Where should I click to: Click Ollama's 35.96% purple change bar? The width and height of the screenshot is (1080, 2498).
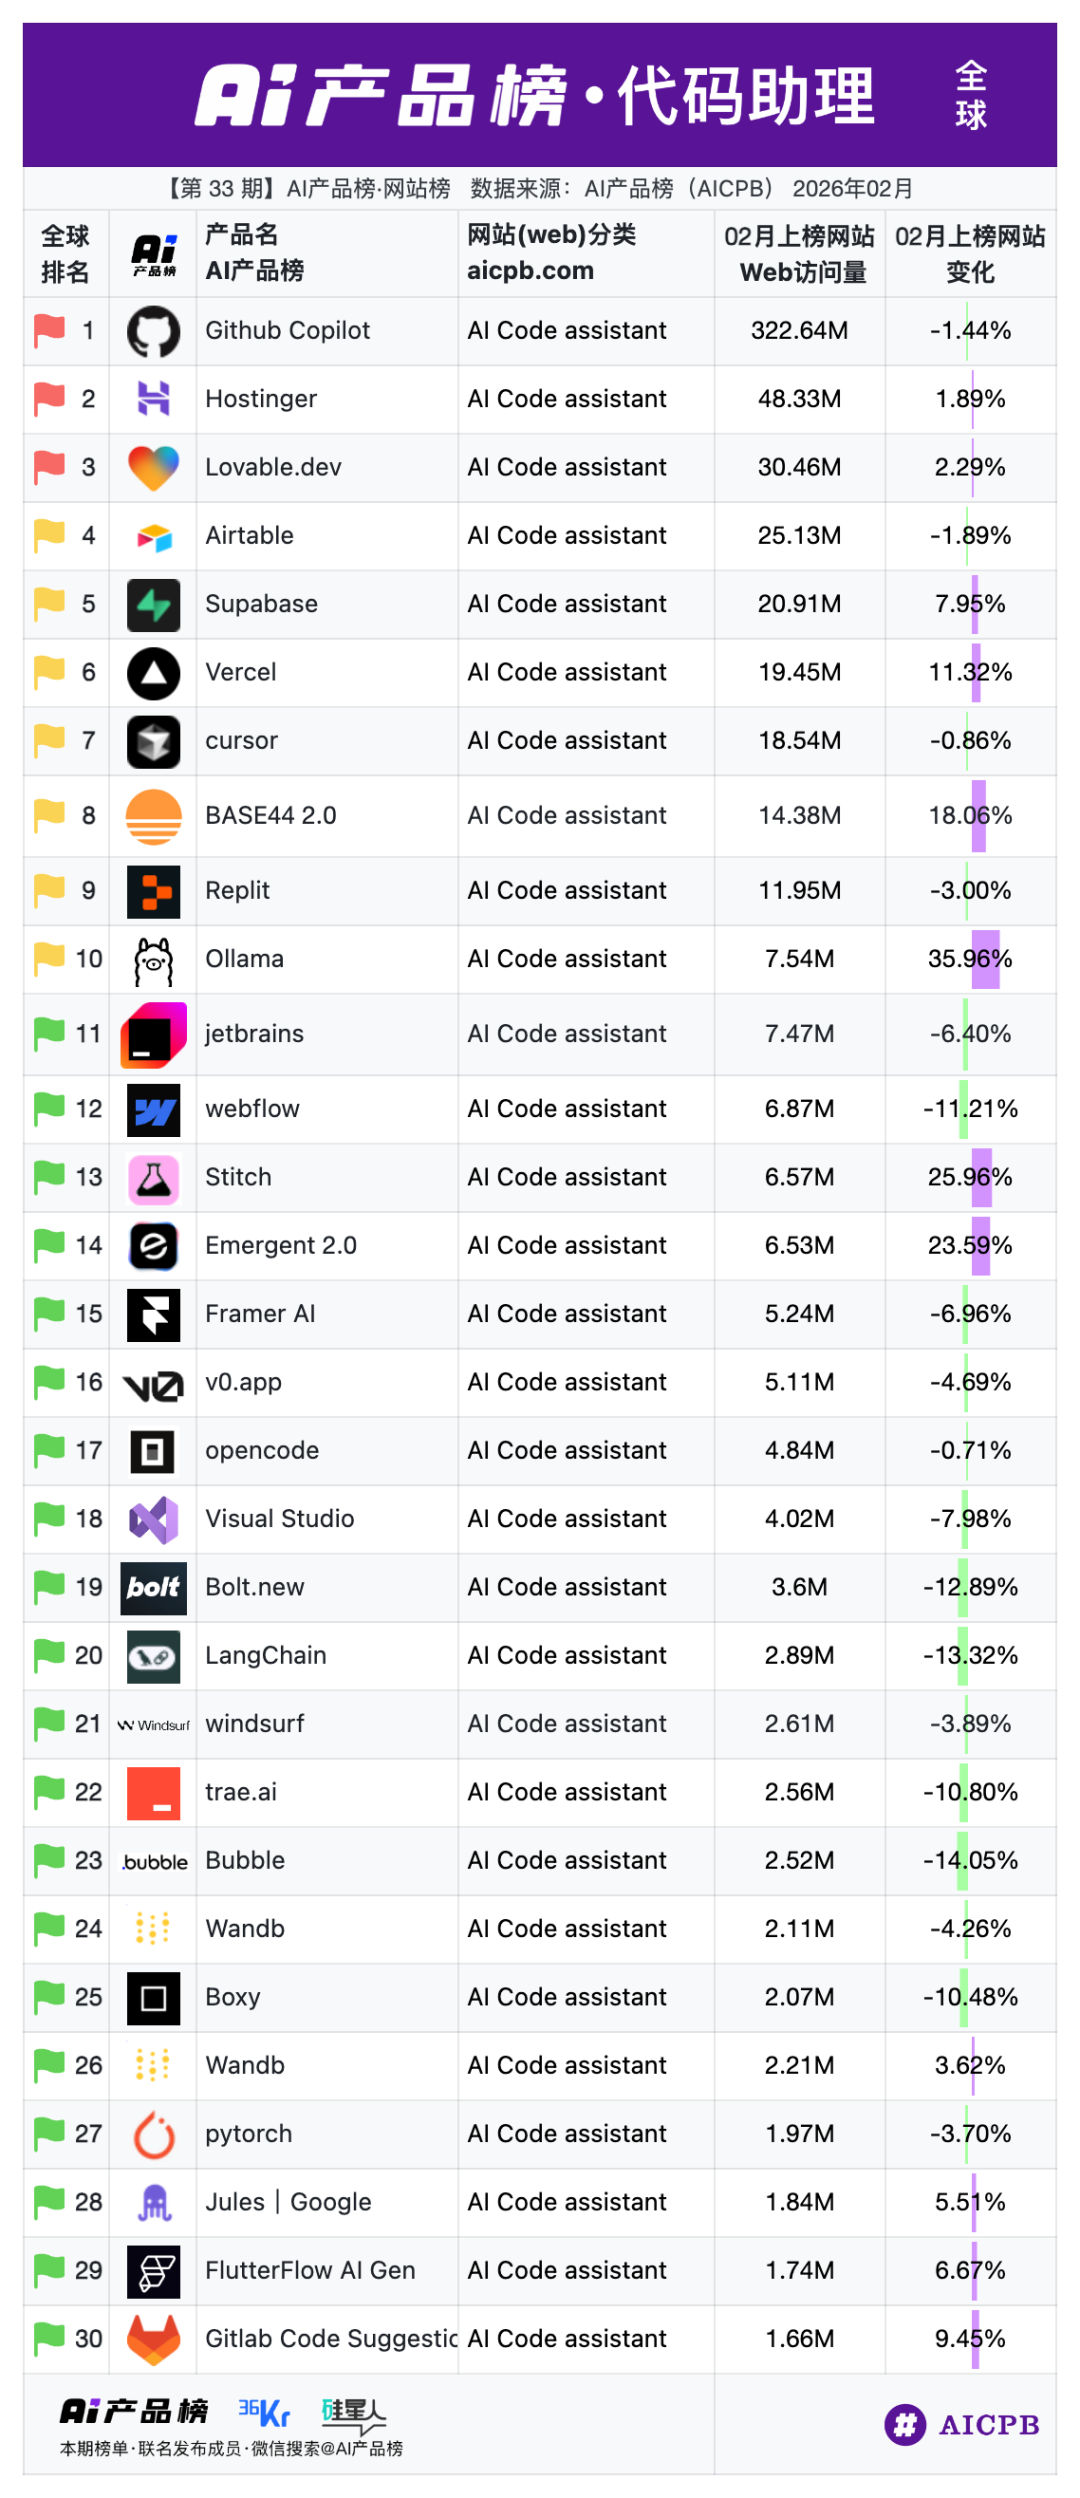(985, 960)
